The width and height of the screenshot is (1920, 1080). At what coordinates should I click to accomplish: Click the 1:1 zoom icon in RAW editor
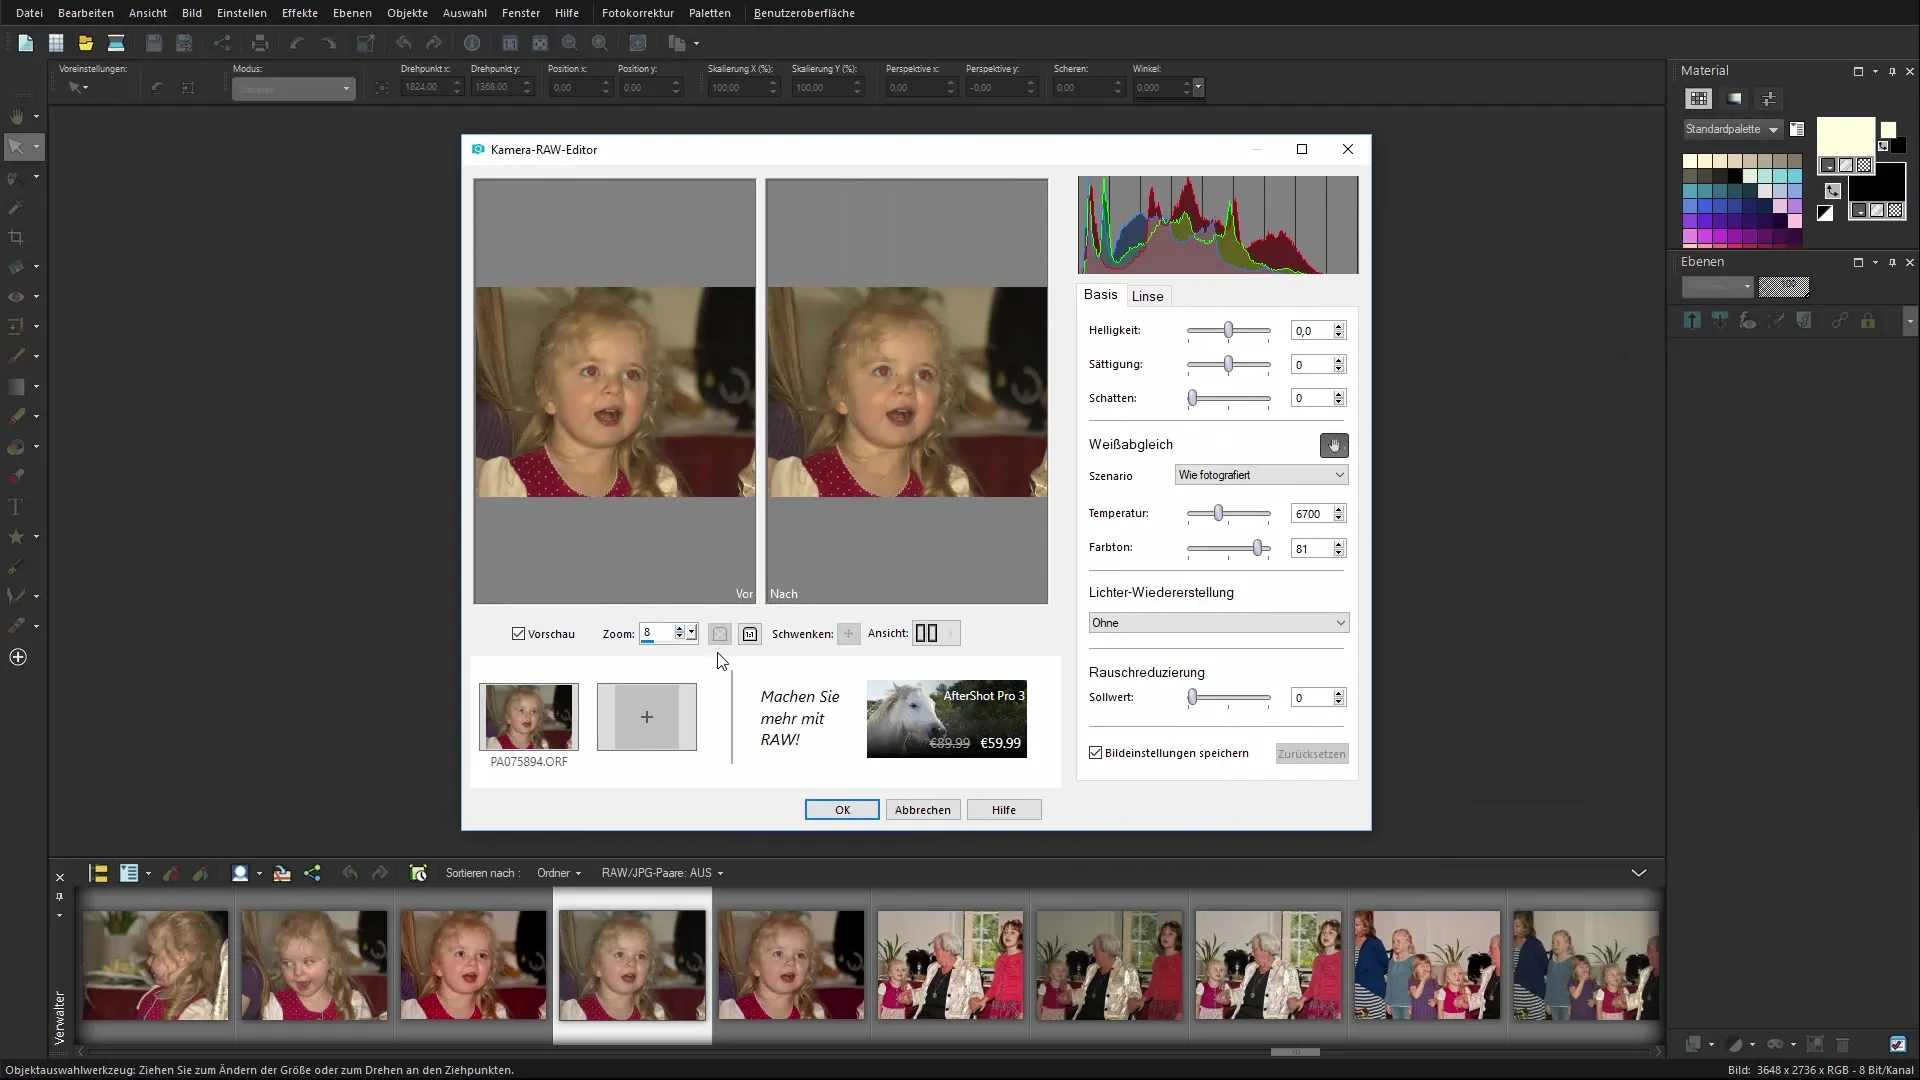[x=750, y=634]
